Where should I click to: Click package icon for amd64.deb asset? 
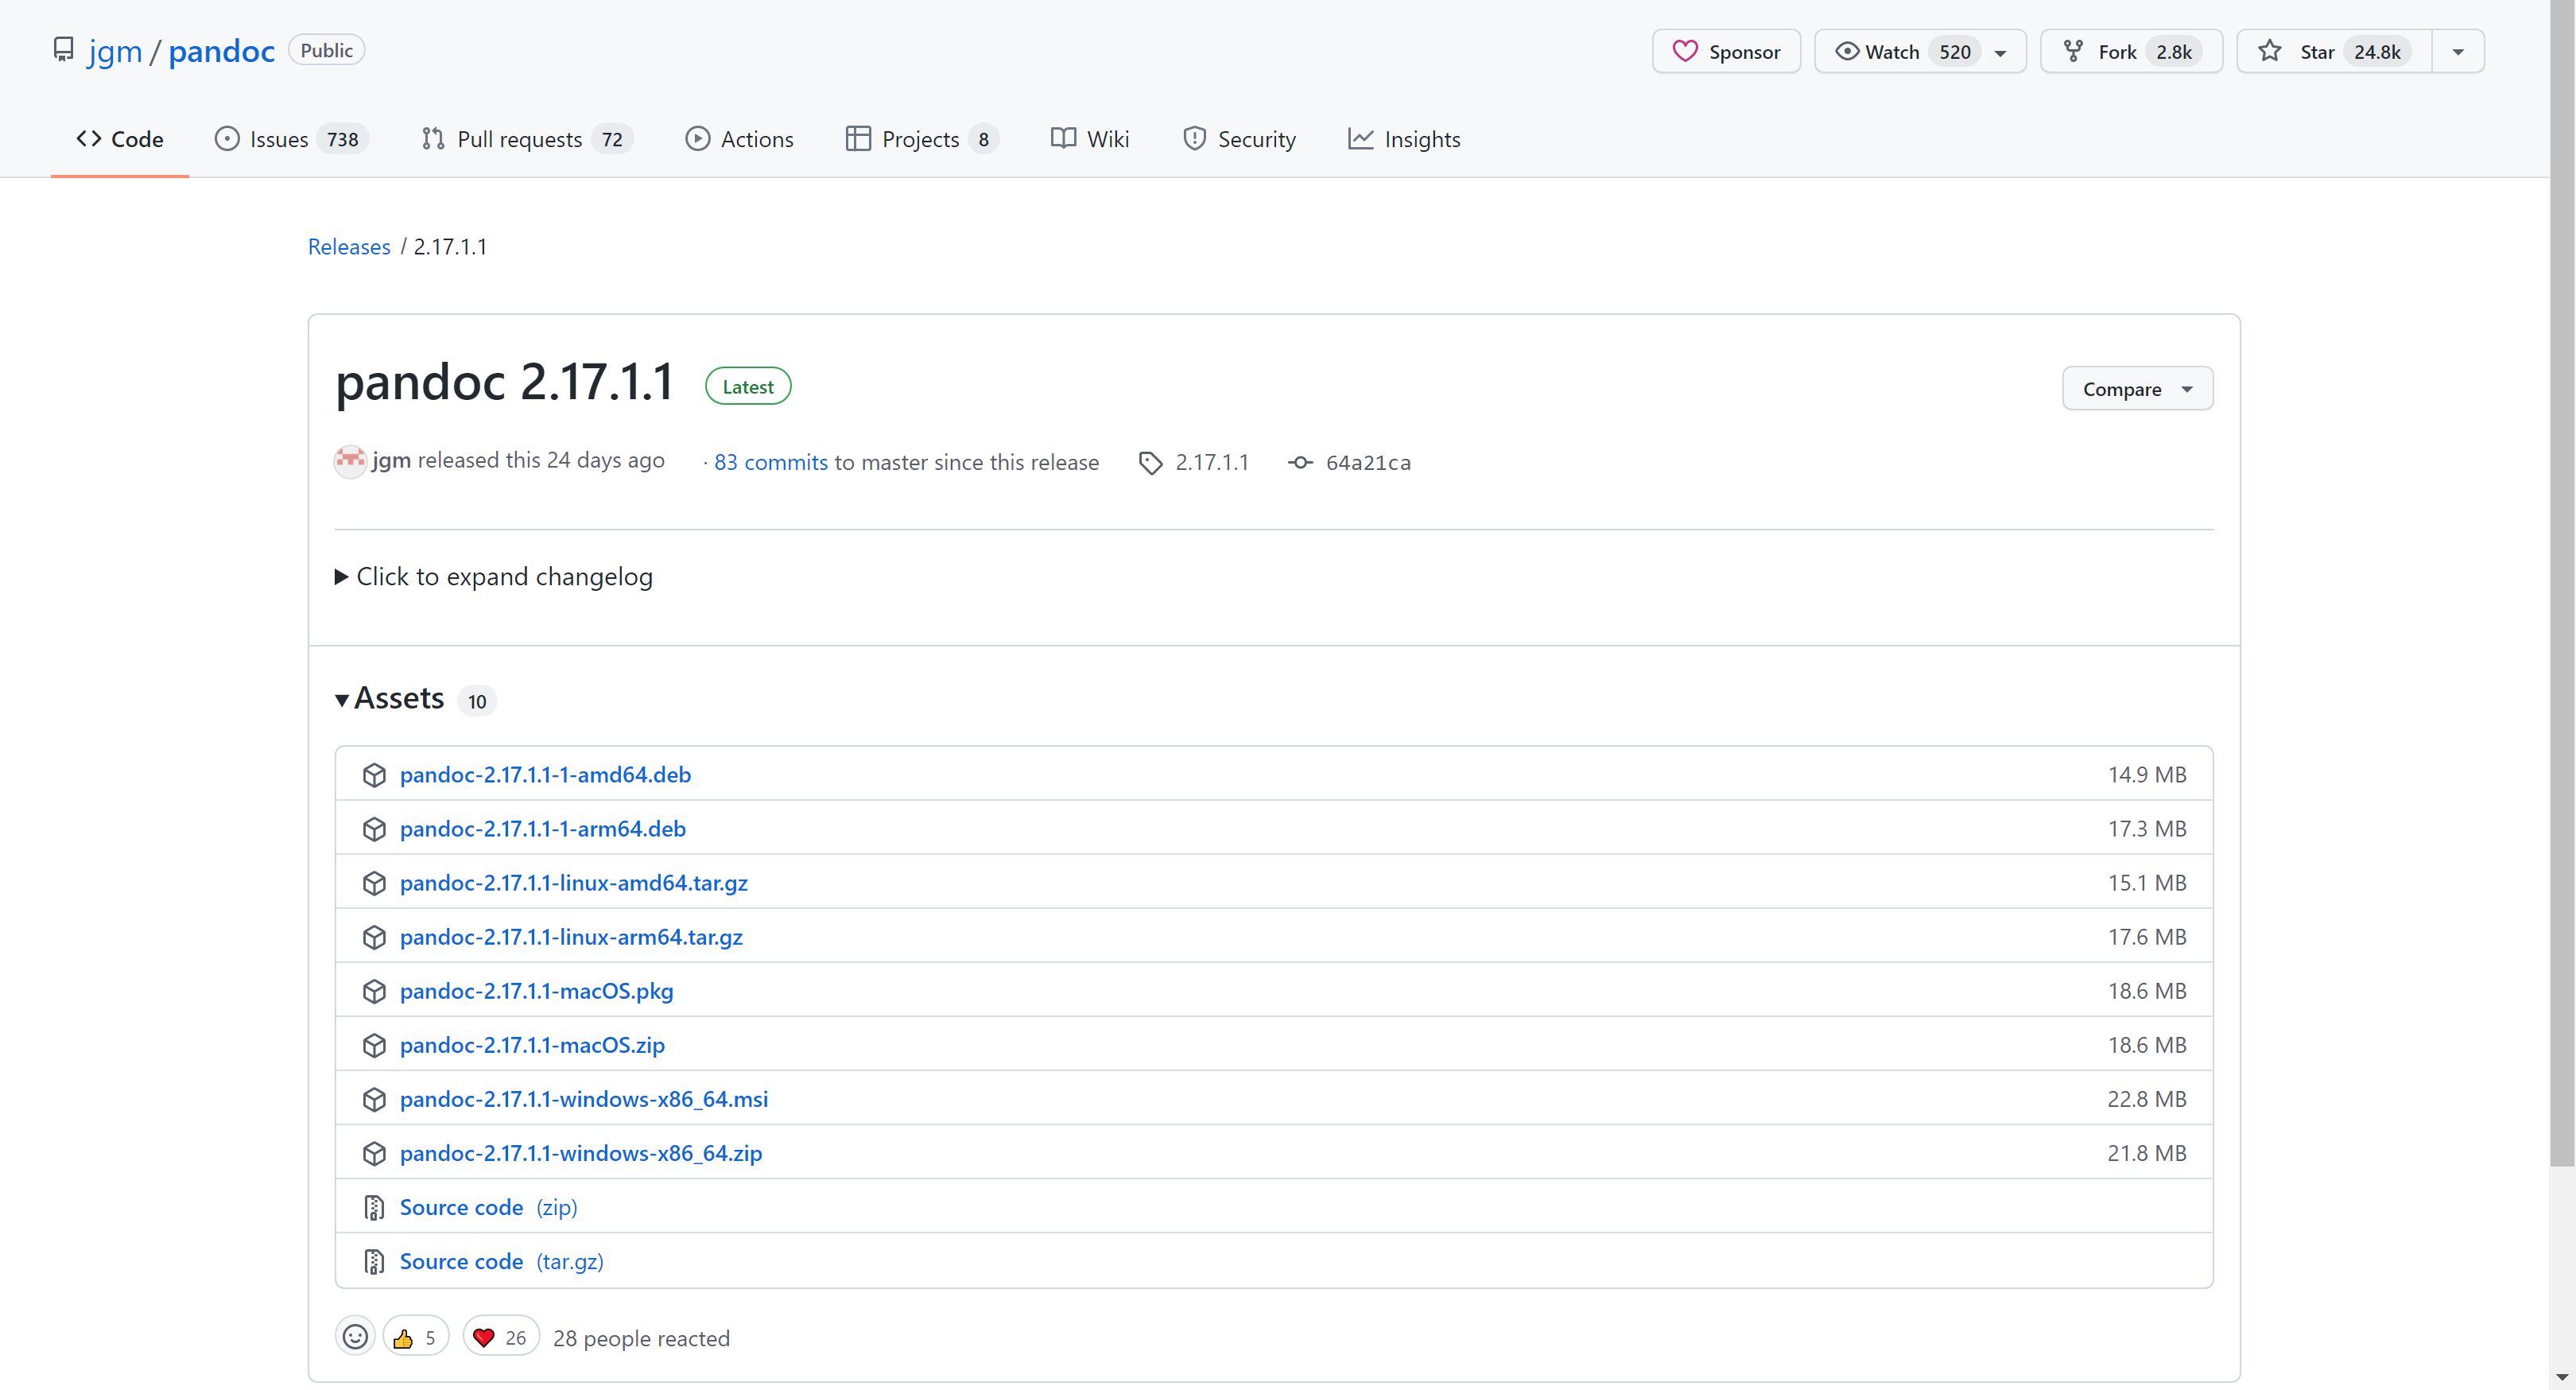pyautogui.click(x=374, y=775)
